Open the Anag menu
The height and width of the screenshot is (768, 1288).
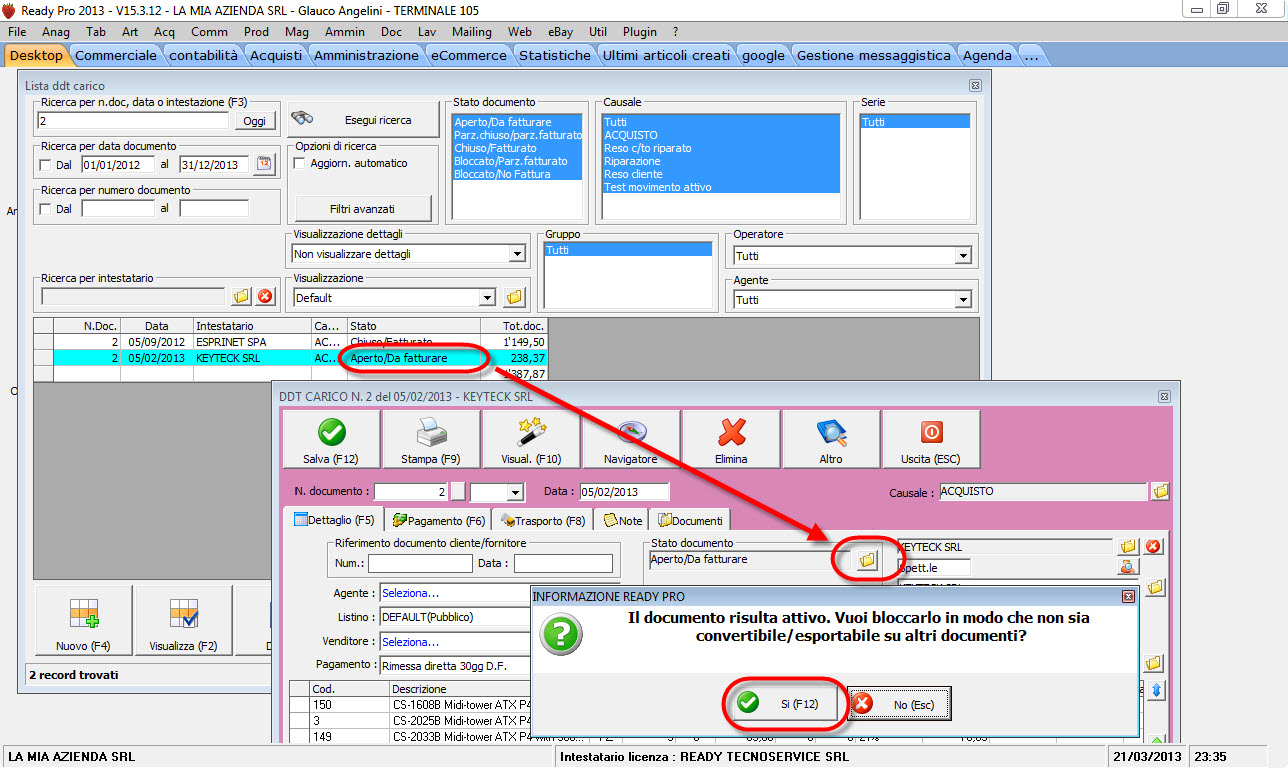pyautogui.click(x=56, y=32)
